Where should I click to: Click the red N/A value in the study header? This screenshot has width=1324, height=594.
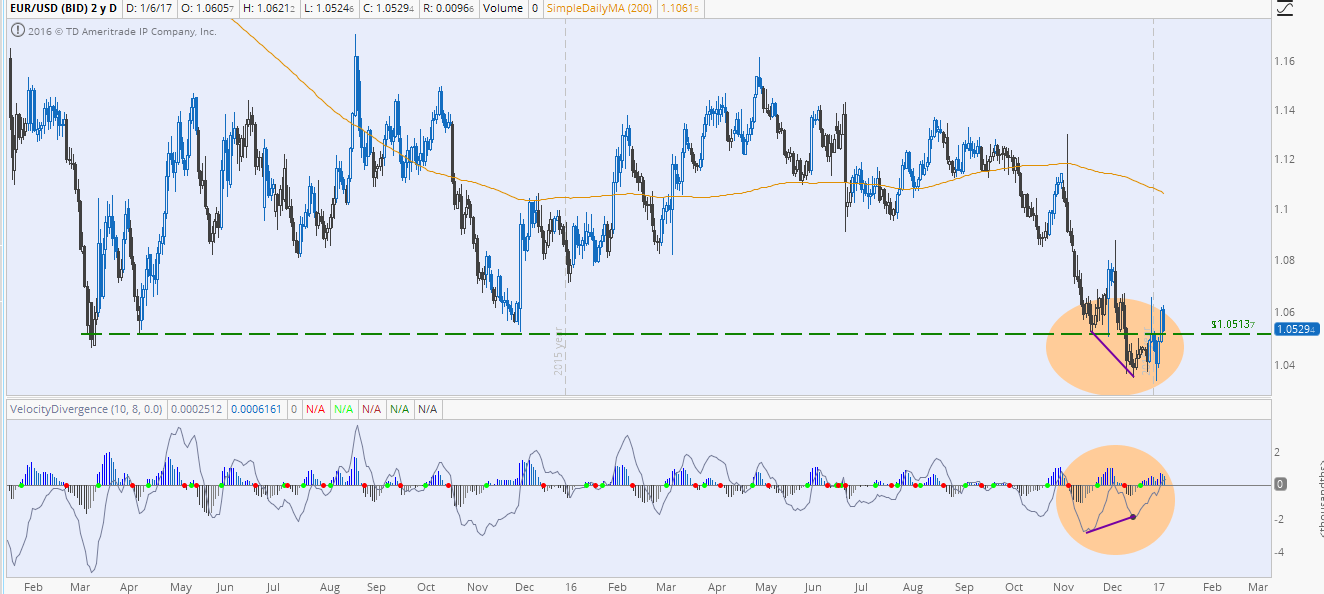314,409
